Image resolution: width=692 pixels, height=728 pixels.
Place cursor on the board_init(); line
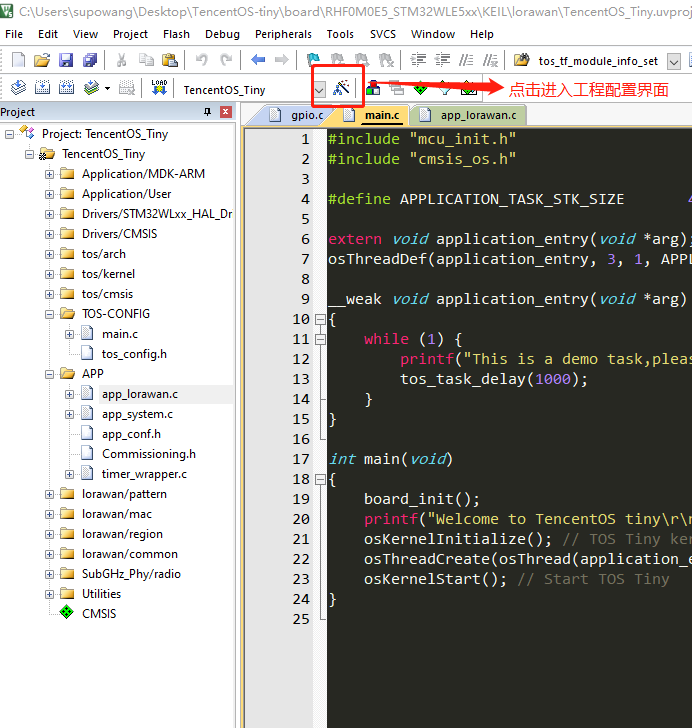pyautogui.click(x=422, y=499)
